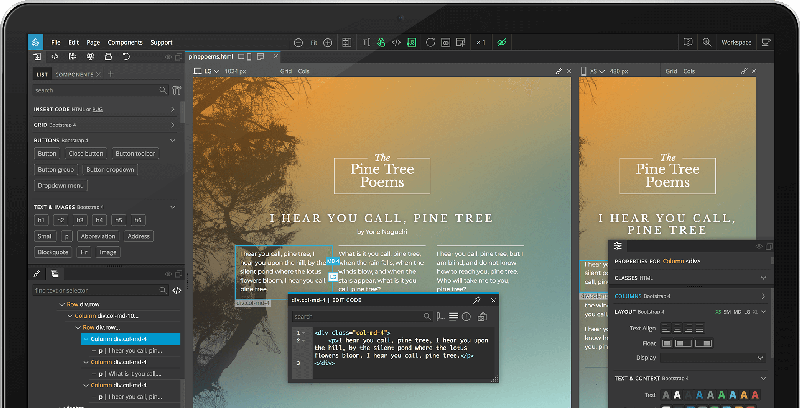Open the LG device size dropdown
The image size is (800, 408).
tap(210, 72)
